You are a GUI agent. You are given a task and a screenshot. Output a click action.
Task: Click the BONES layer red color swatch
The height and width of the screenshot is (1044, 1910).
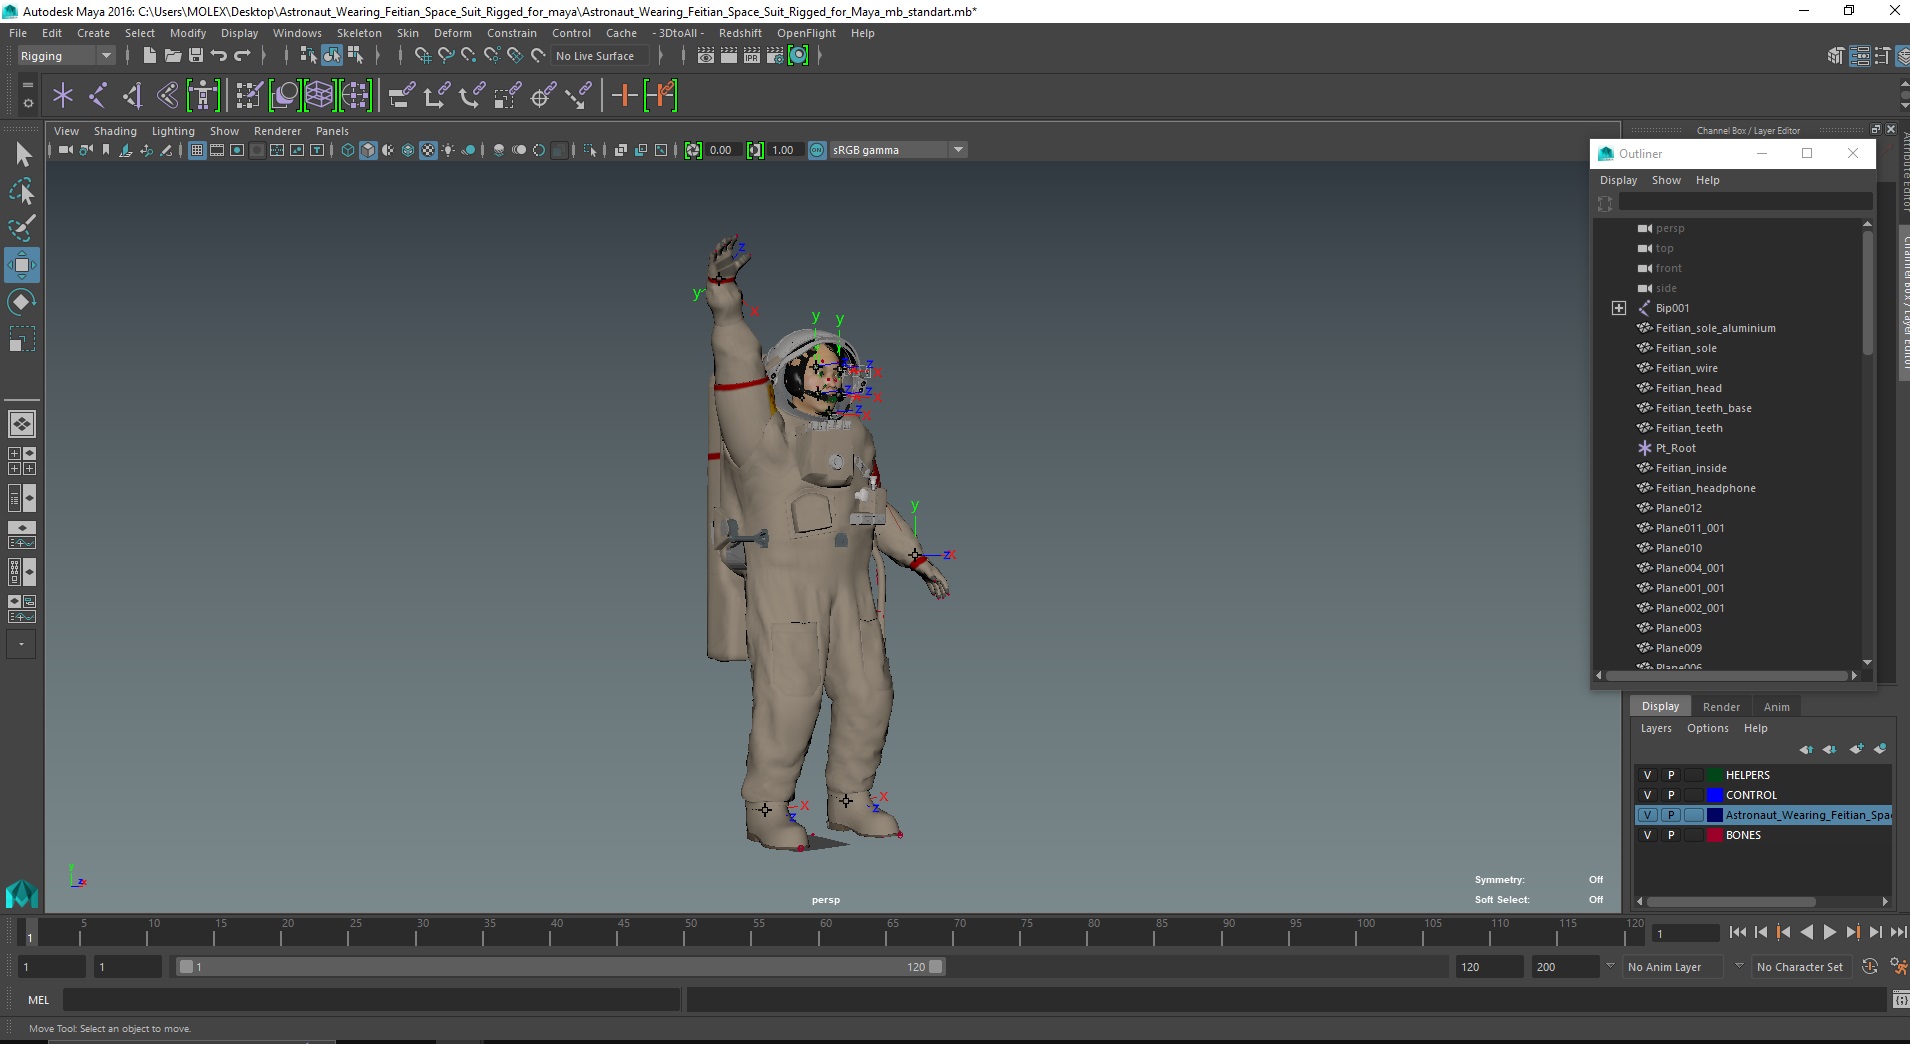pos(1715,835)
